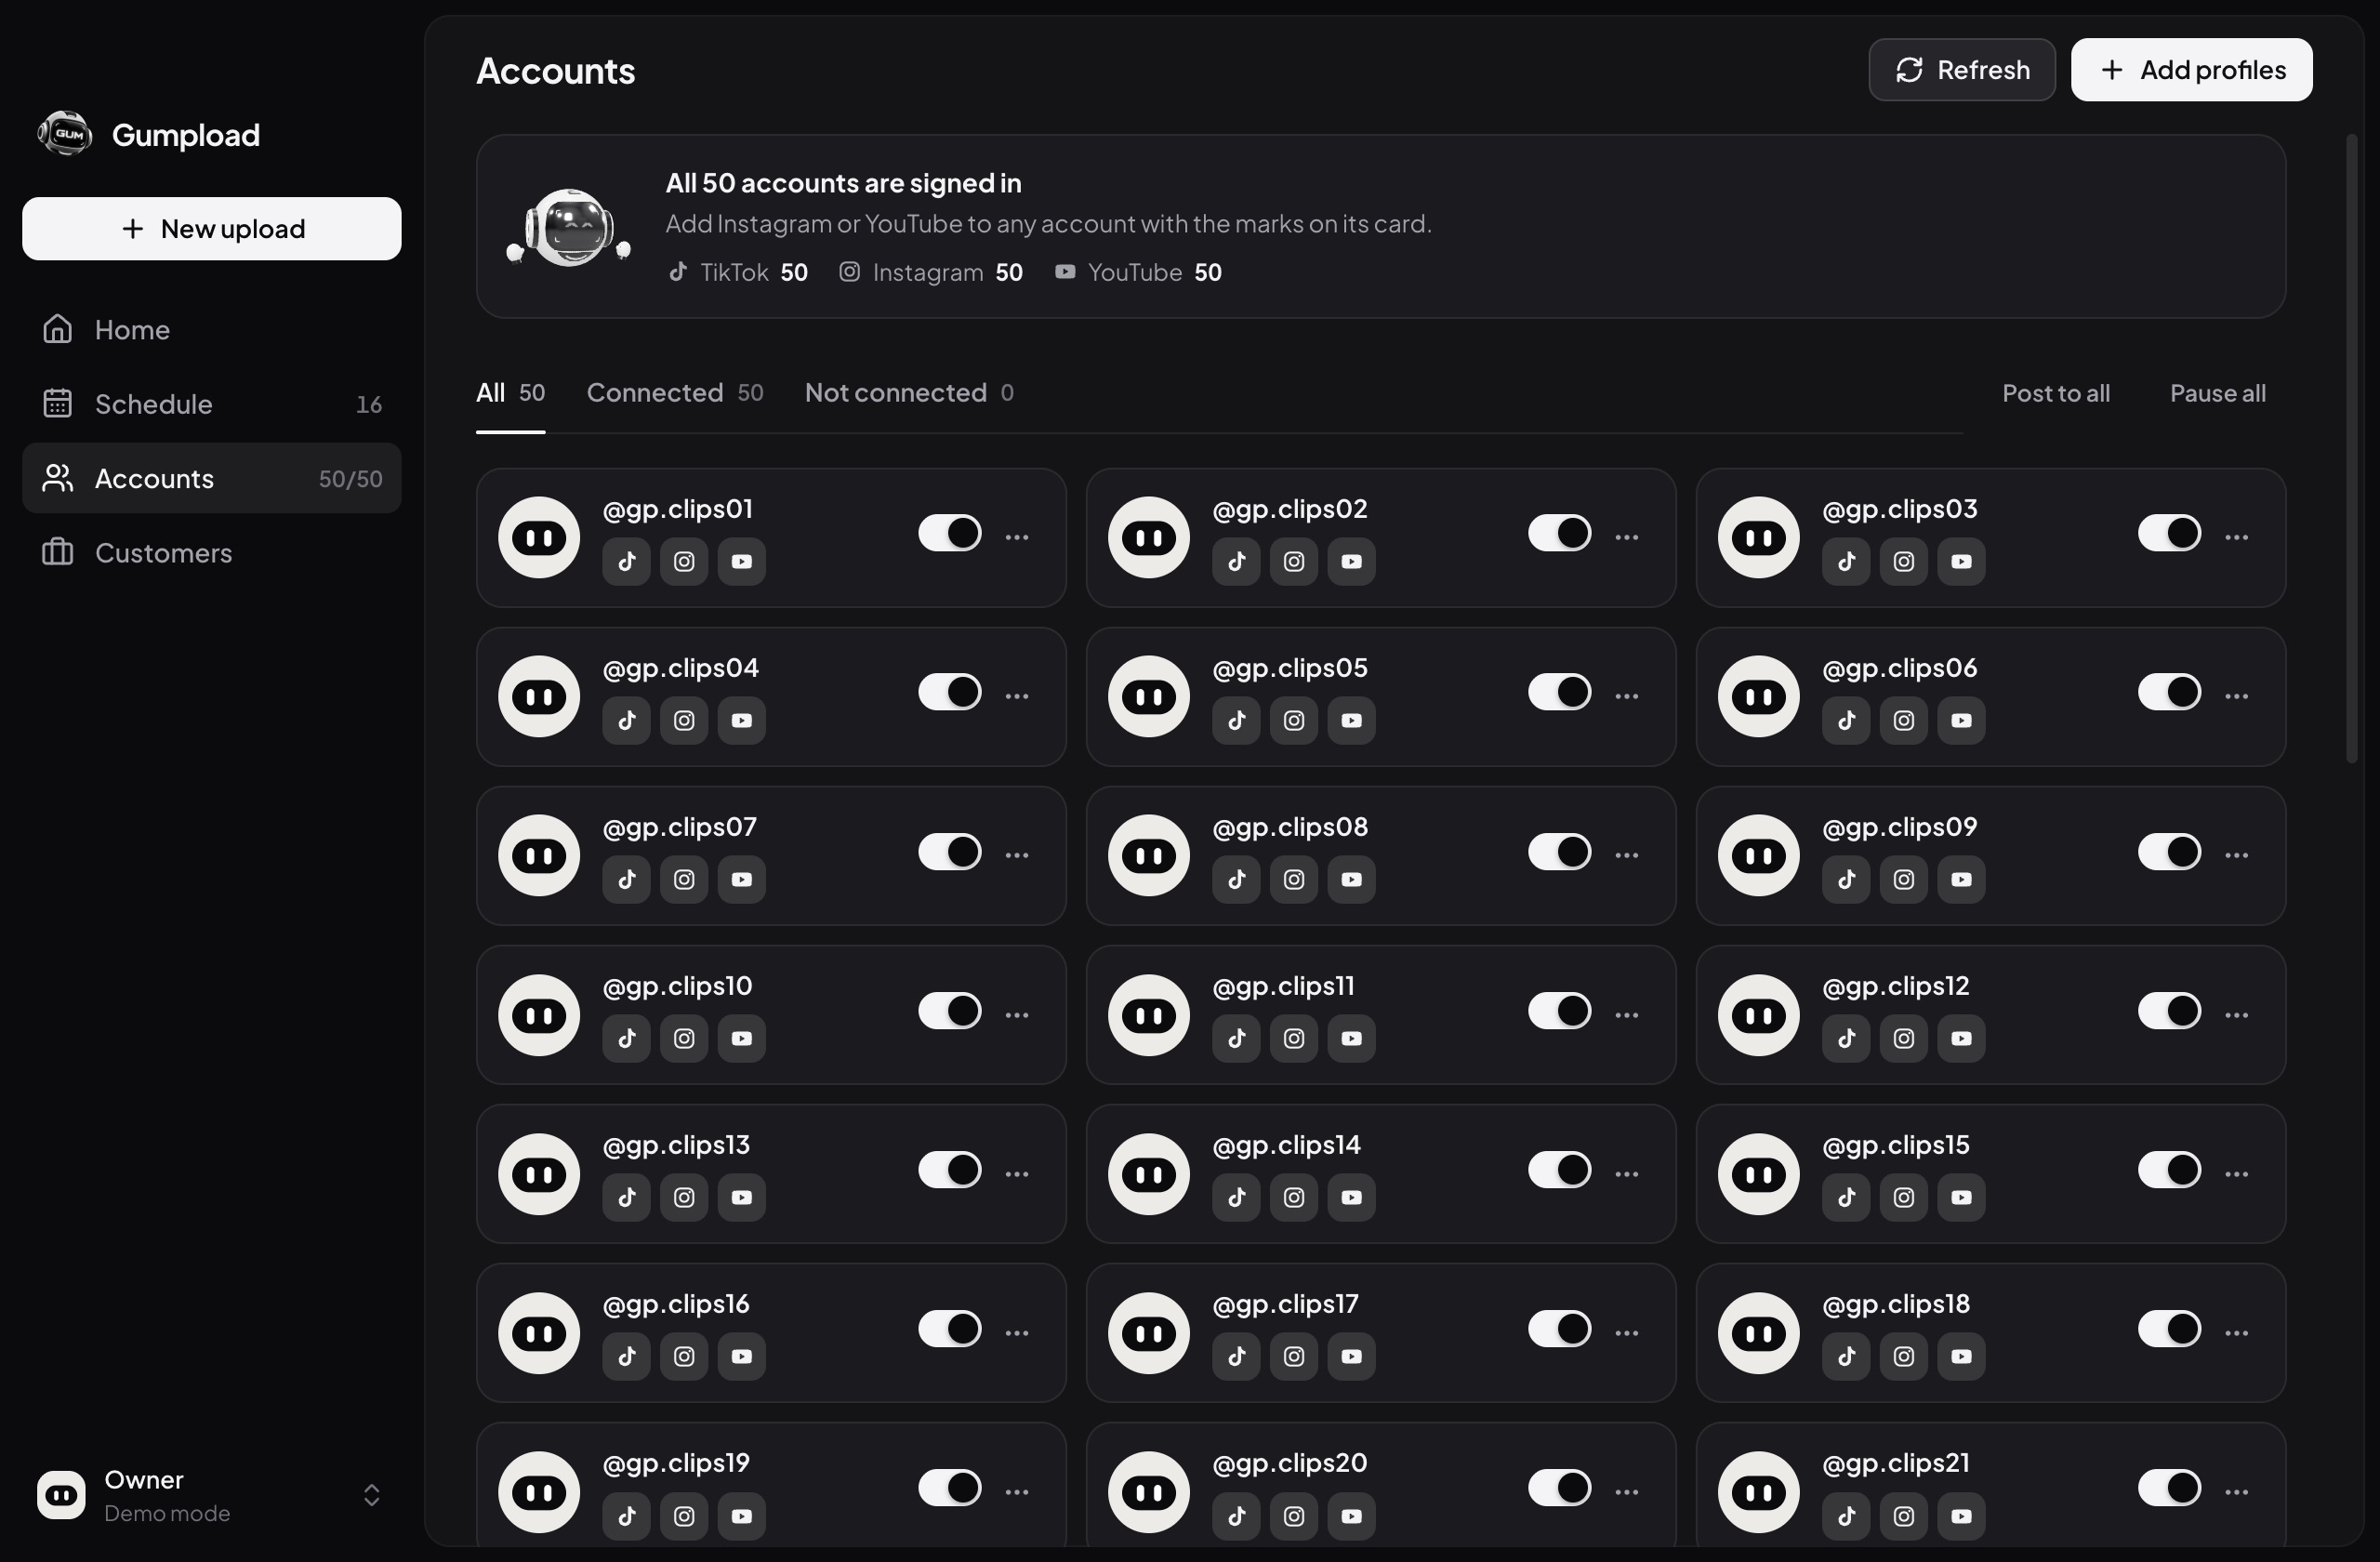2380x1562 pixels.
Task: Expand more options for @gp.clips11
Action: pyautogui.click(x=1627, y=1015)
